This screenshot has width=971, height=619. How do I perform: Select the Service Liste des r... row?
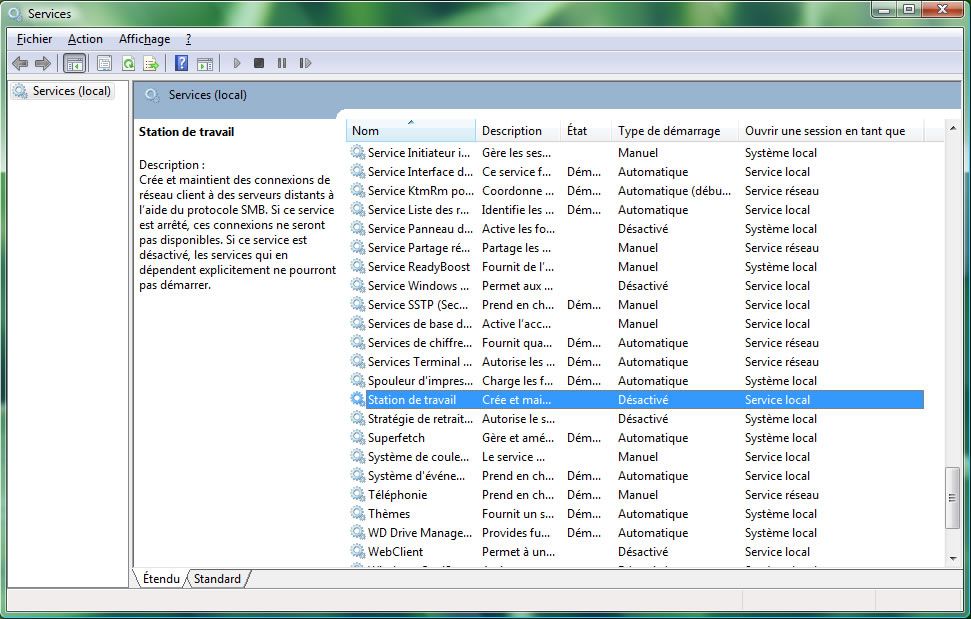635,209
